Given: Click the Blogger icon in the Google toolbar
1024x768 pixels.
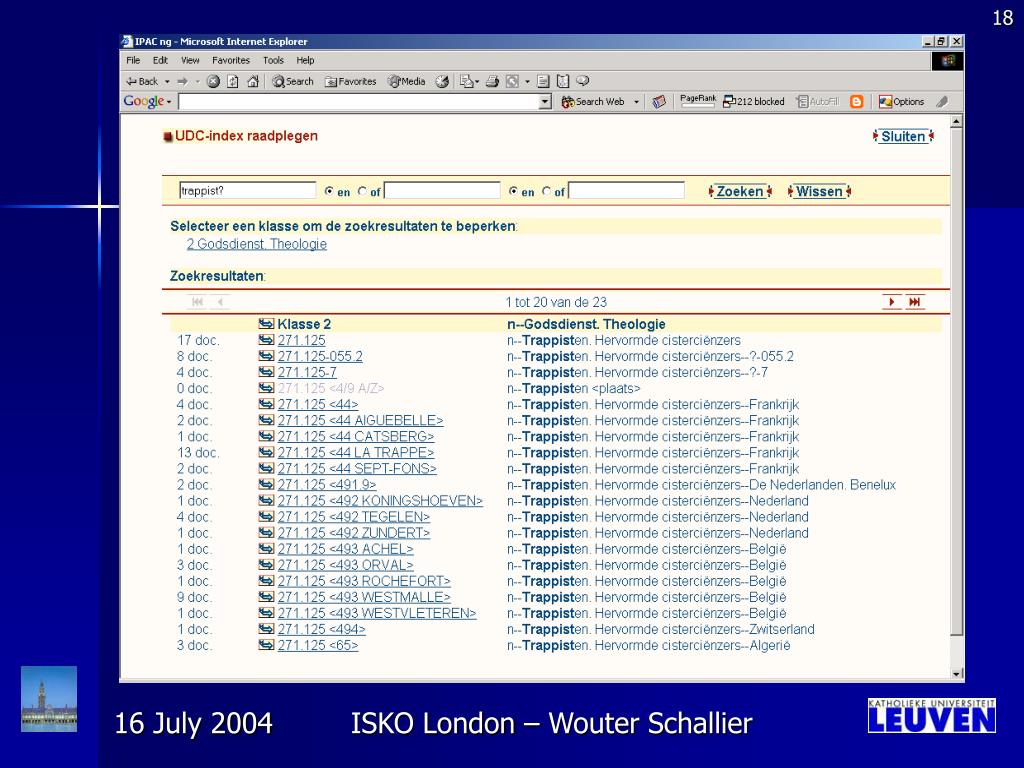Looking at the screenshot, I should [857, 102].
